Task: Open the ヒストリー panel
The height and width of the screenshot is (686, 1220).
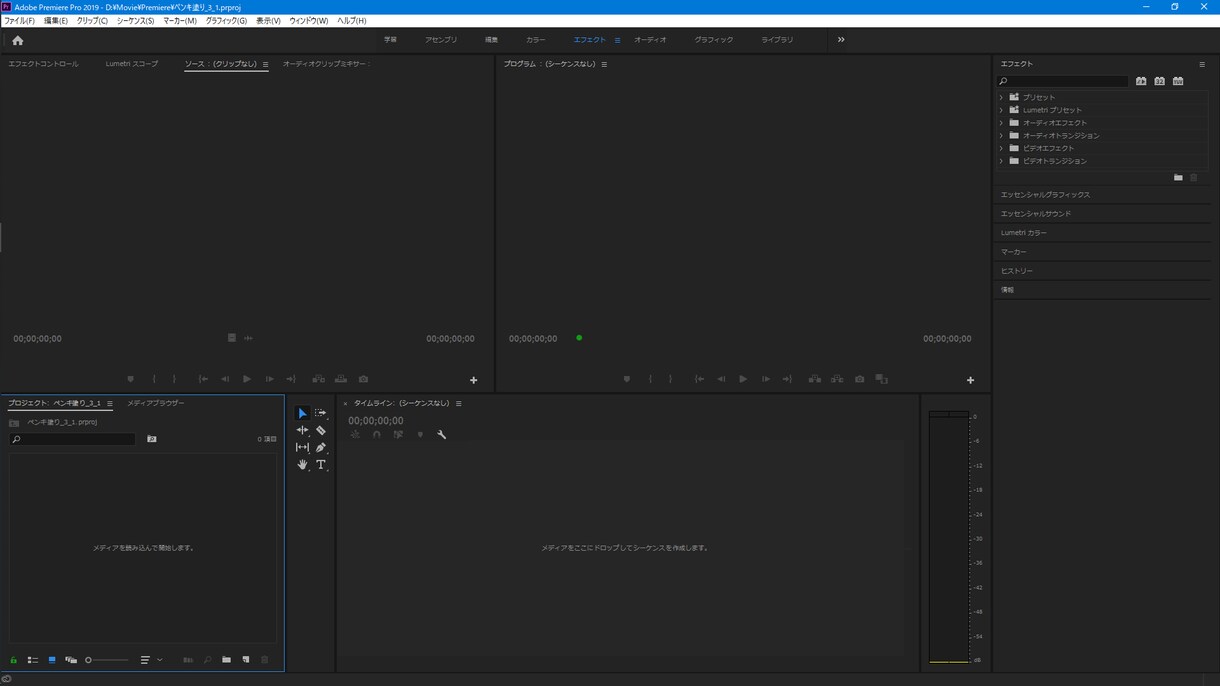Action: coord(1017,271)
